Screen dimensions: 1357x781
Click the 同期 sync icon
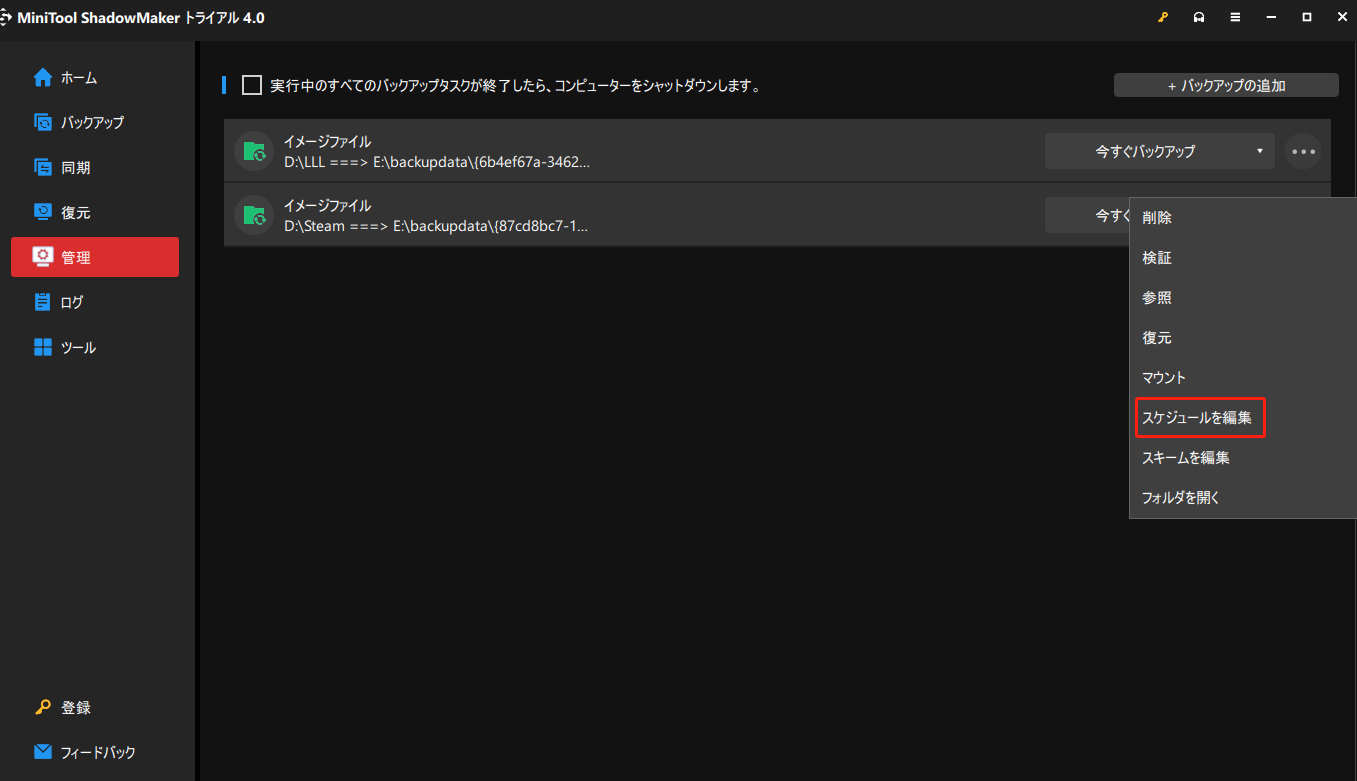42,167
